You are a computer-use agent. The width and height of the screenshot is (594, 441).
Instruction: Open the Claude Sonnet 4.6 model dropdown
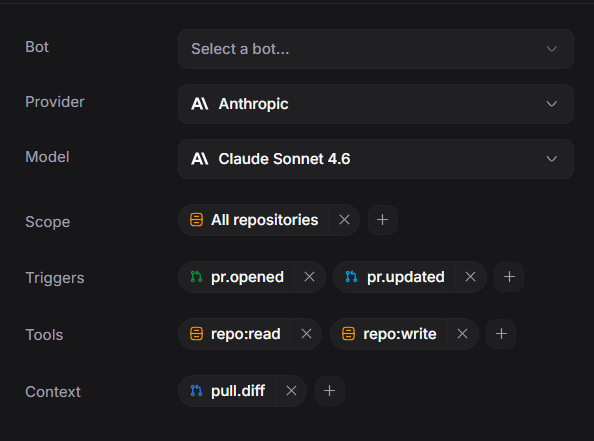point(375,159)
